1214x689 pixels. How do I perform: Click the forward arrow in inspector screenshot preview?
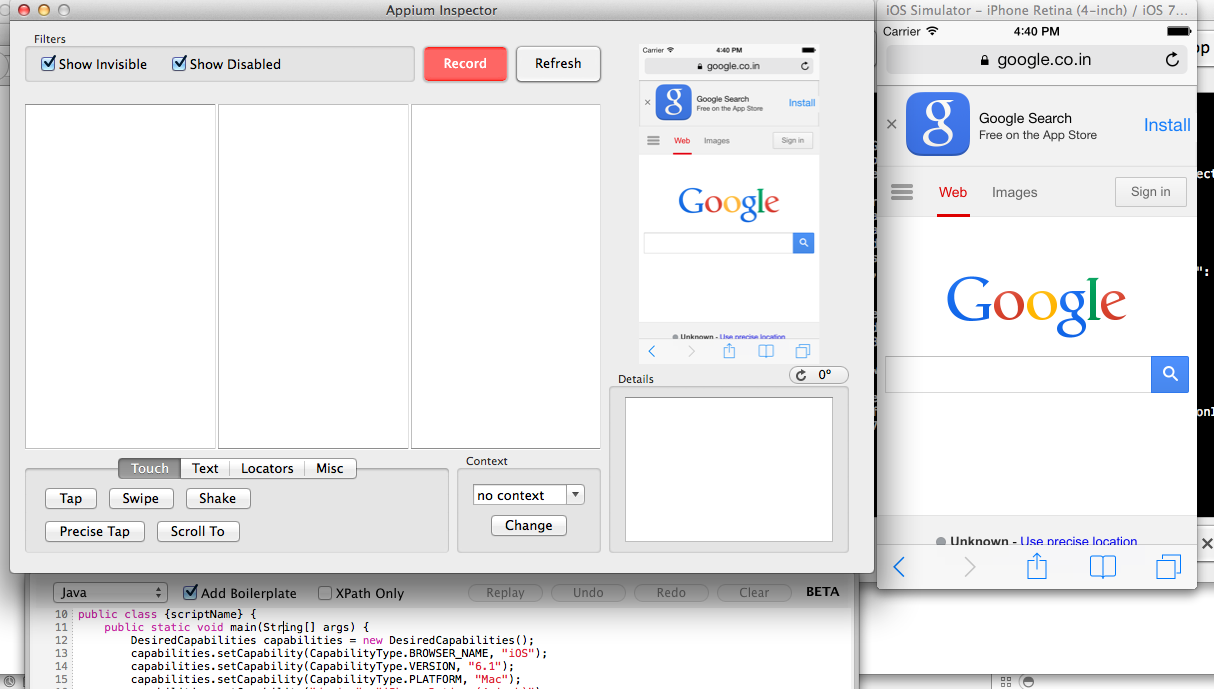tap(691, 351)
